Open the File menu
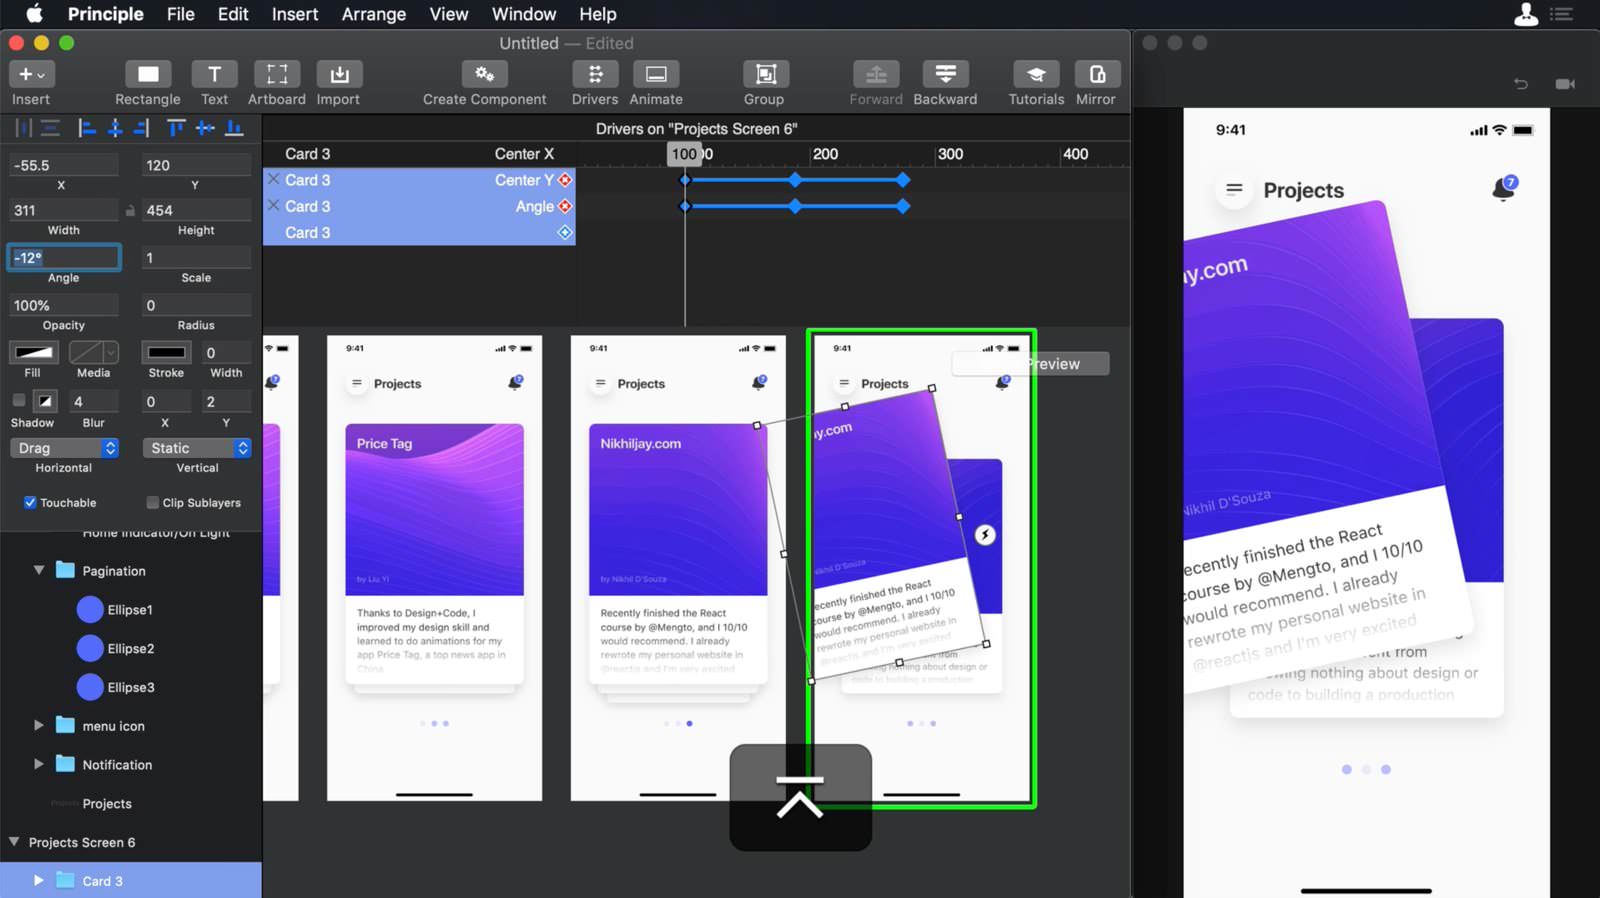The height and width of the screenshot is (898, 1600). [180, 14]
